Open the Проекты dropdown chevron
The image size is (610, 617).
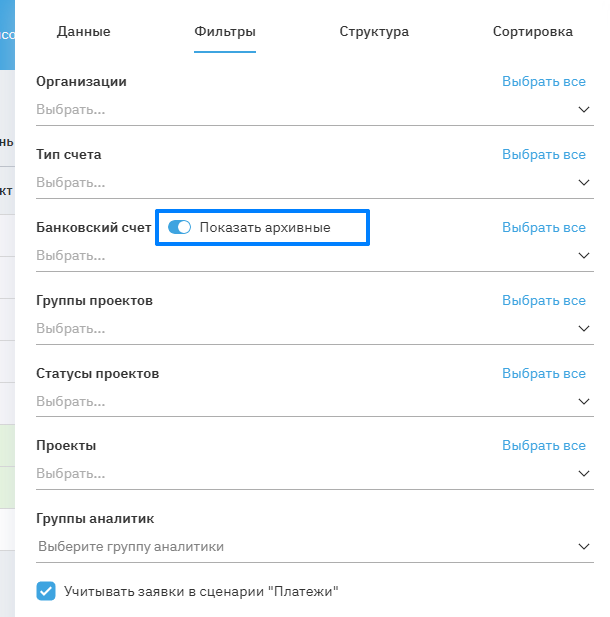point(584,474)
